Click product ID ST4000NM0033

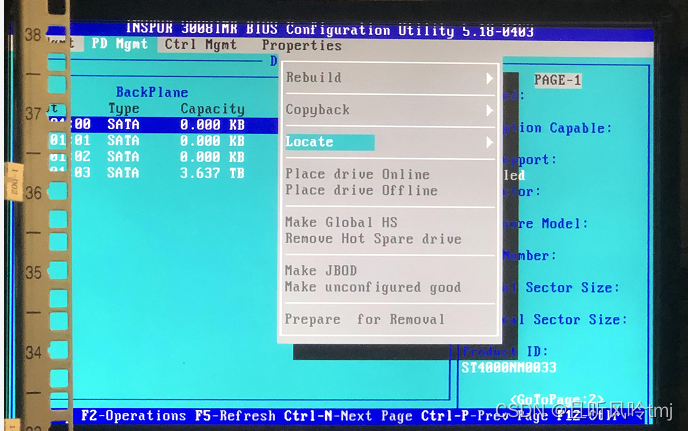coord(509,367)
